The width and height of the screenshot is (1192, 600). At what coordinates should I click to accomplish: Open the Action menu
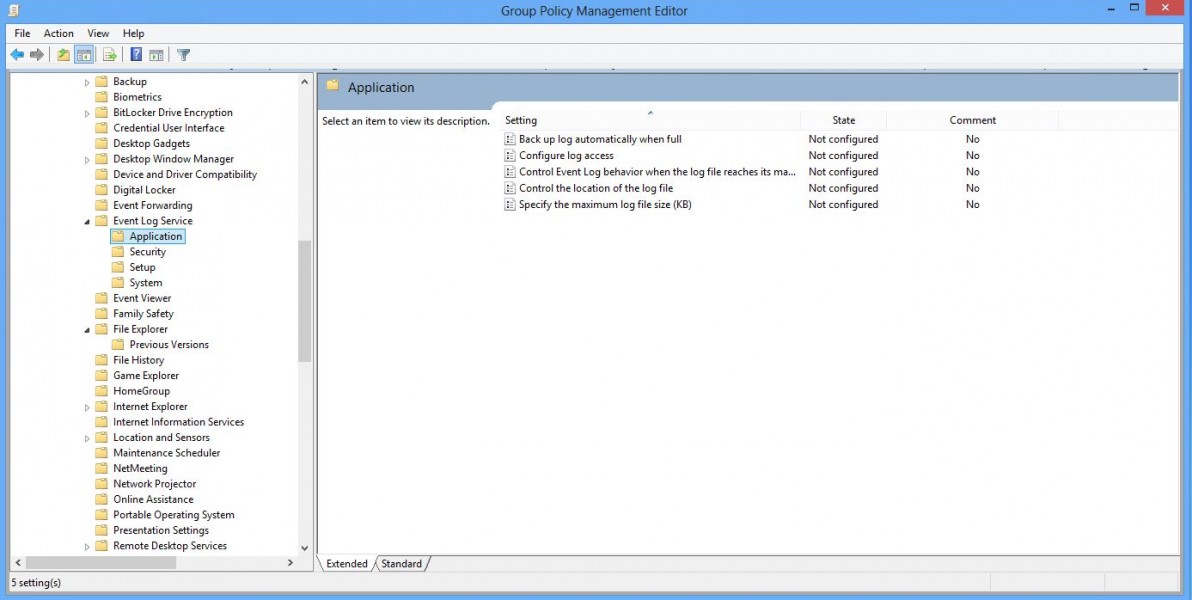coord(59,33)
